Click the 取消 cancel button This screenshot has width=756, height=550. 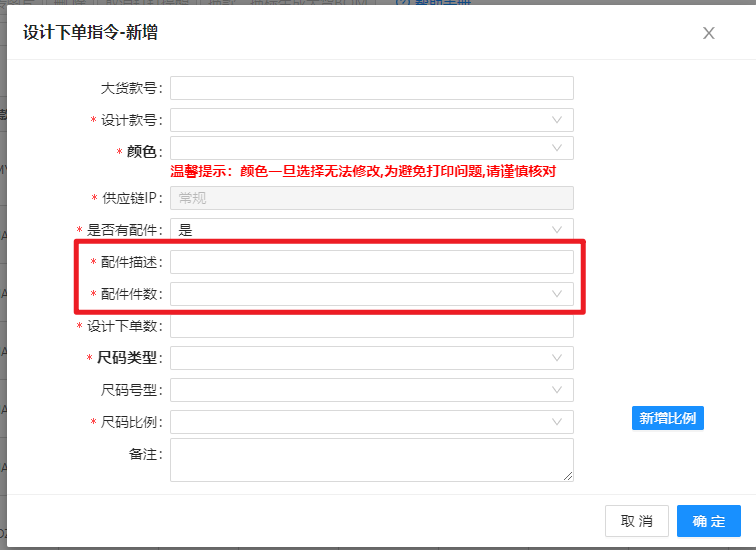point(636,521)
